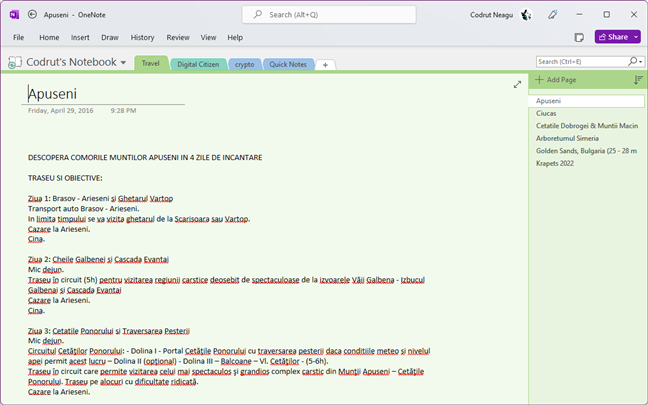
Task: Click Add Page button
Action: (556, 80)
